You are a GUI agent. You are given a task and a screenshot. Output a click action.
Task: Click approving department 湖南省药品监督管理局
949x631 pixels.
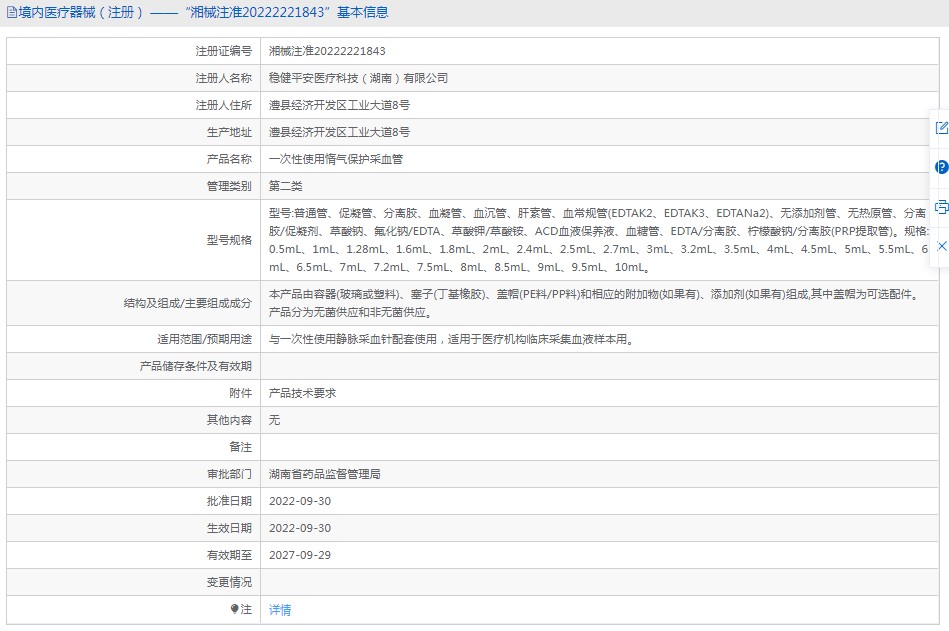pyautogui.click(x=324, y=474)
